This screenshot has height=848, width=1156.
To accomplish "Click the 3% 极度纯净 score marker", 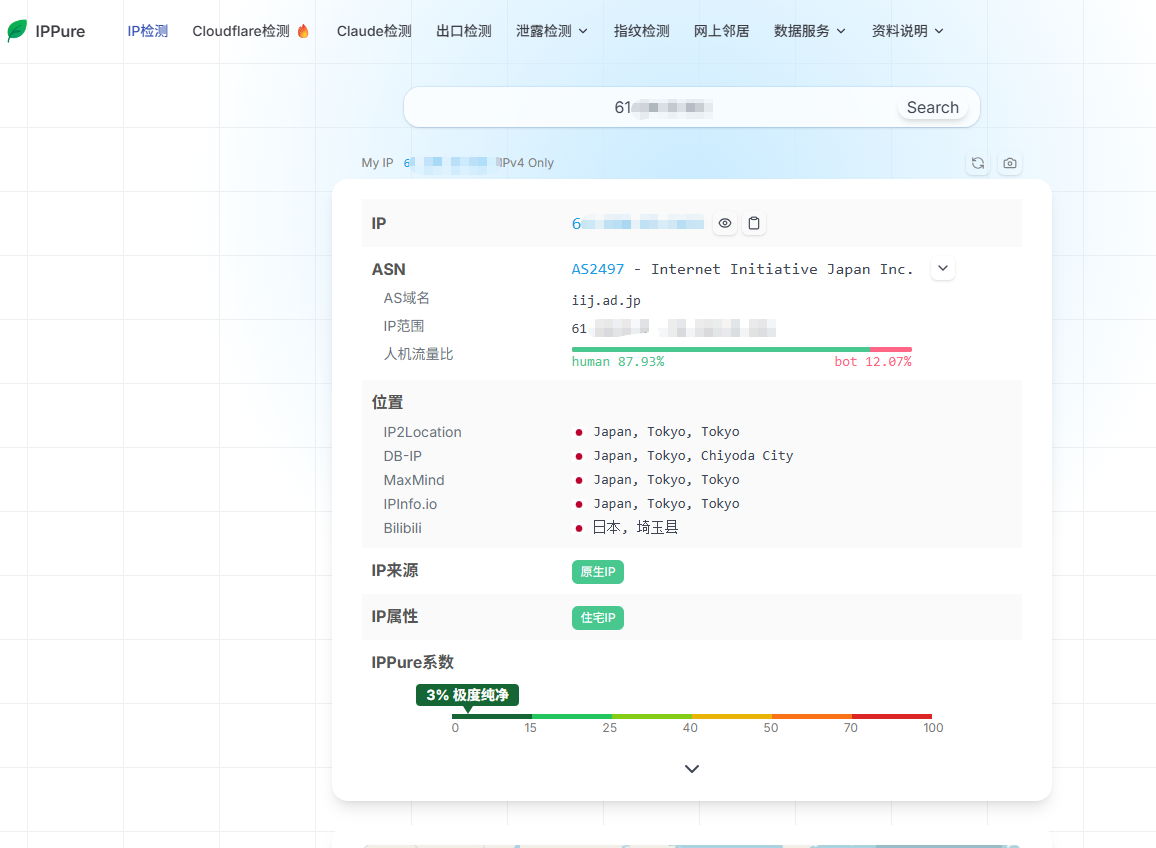I will (467, 695).
